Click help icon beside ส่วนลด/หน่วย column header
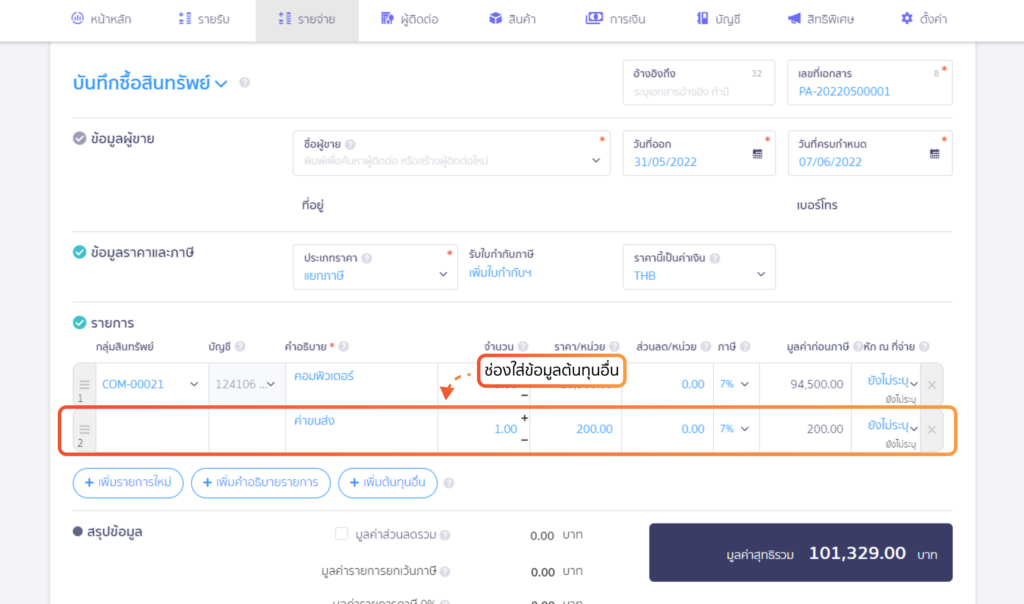 tap(706, 347)
